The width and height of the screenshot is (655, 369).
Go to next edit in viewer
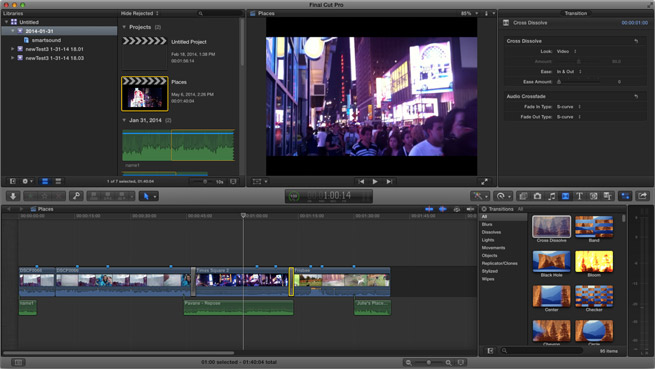(389, 181)
